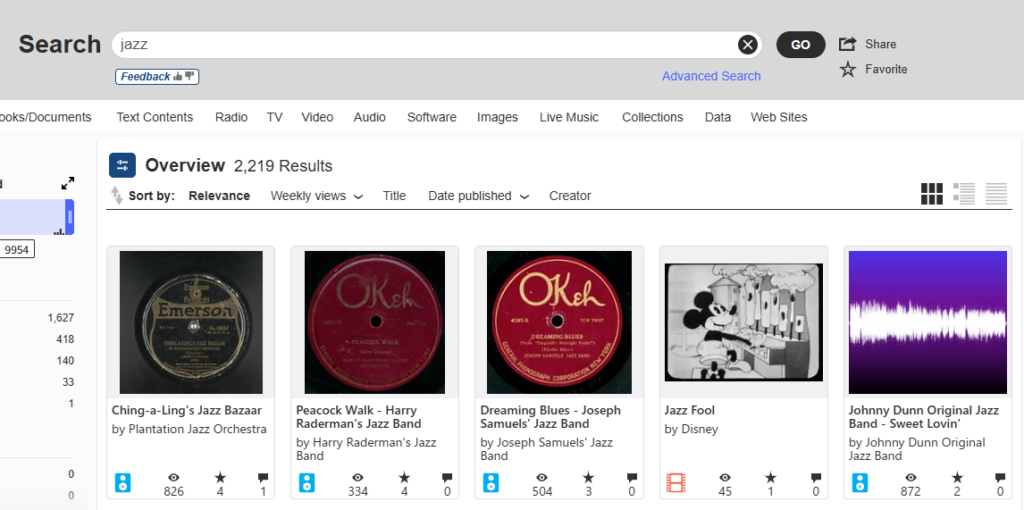Sort results by Title
1024x510 pixels.
click(394, 196)
